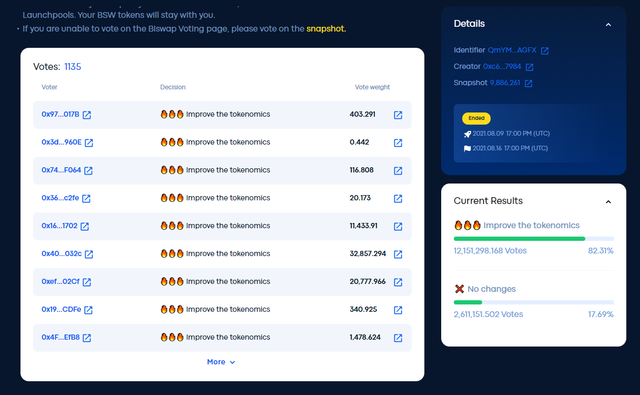Image resolution: width=640 pixels, height=395 pixels.
Task: Open external link icon beside voter 0x40...032c
Action: (x=89, y=254)
